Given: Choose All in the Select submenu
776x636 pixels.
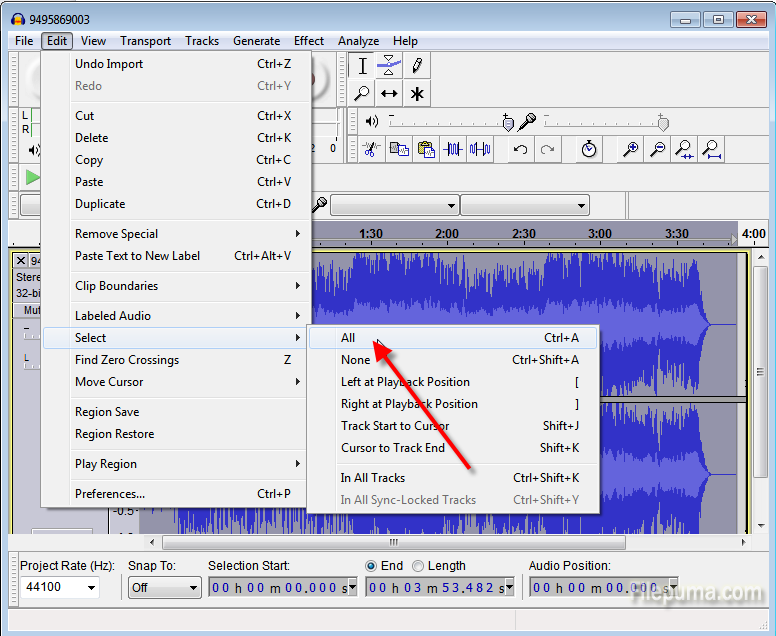Looking at the screenshot, I should coord(348,338).
